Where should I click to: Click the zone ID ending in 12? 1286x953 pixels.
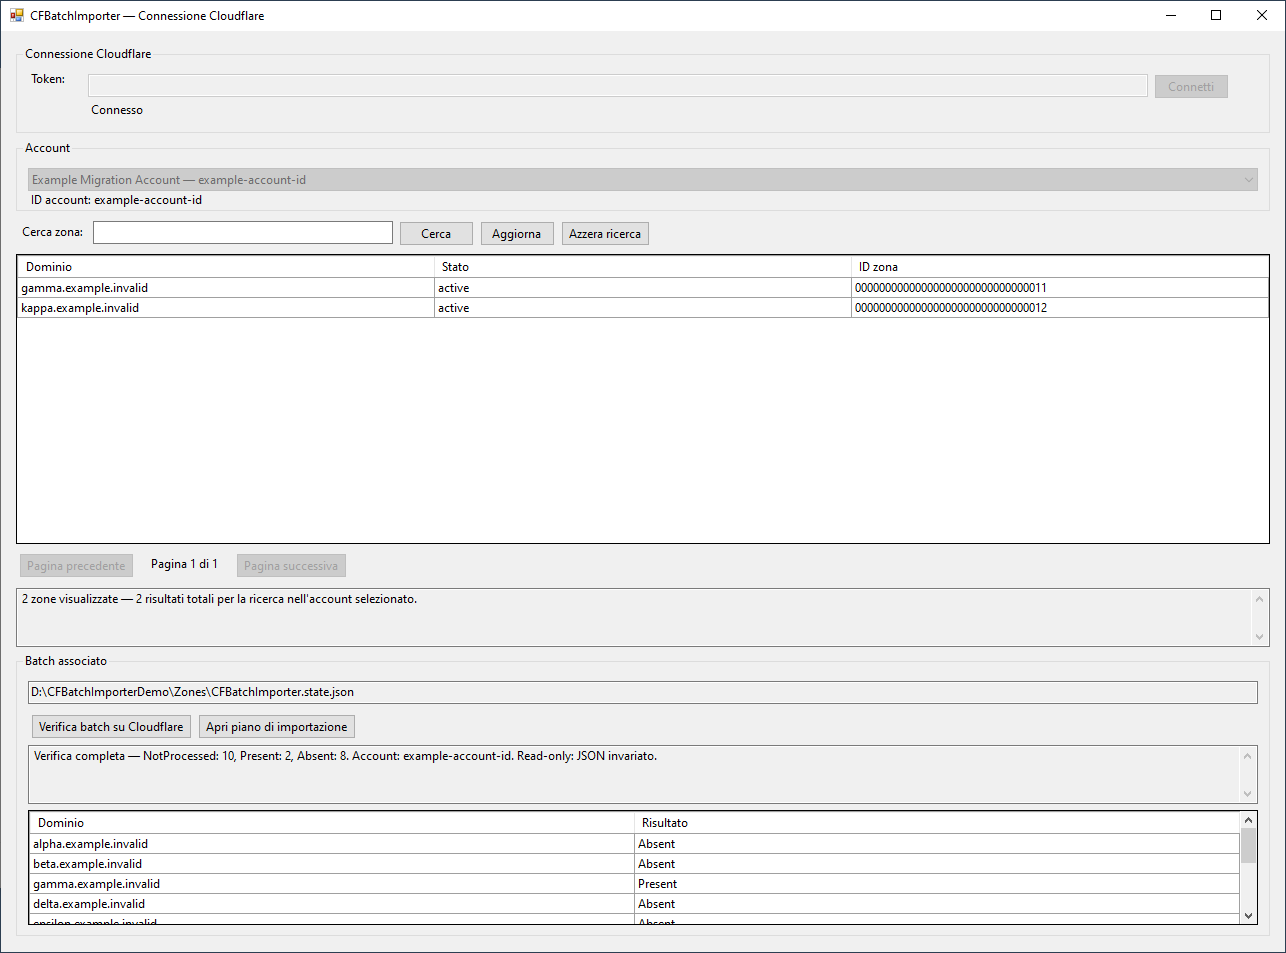[951, 308]
